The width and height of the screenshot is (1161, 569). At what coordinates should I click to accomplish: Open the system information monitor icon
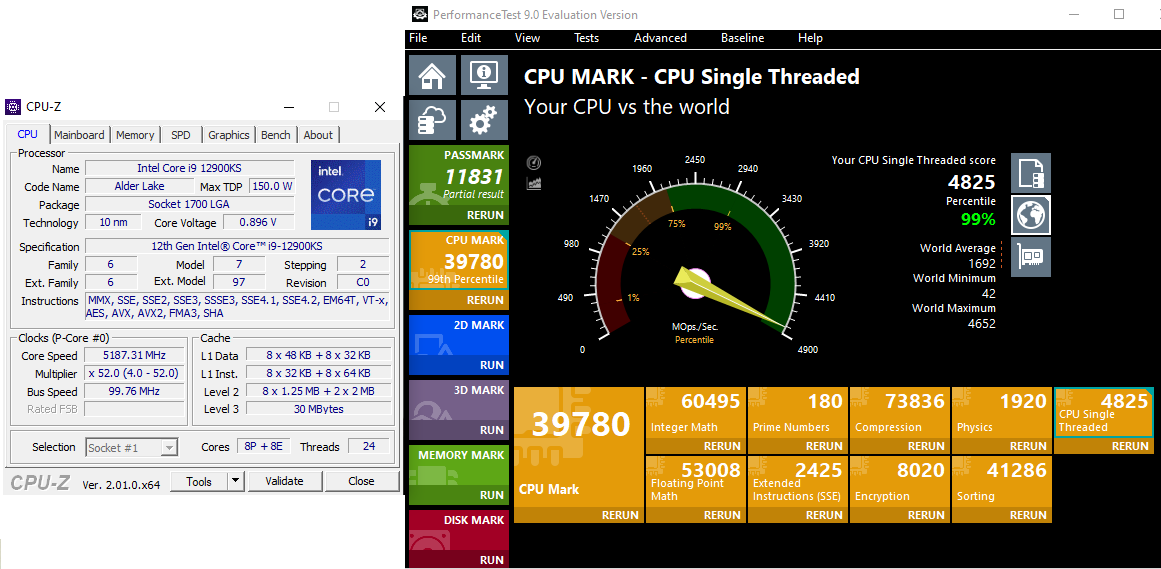click(x=484, y=75)
